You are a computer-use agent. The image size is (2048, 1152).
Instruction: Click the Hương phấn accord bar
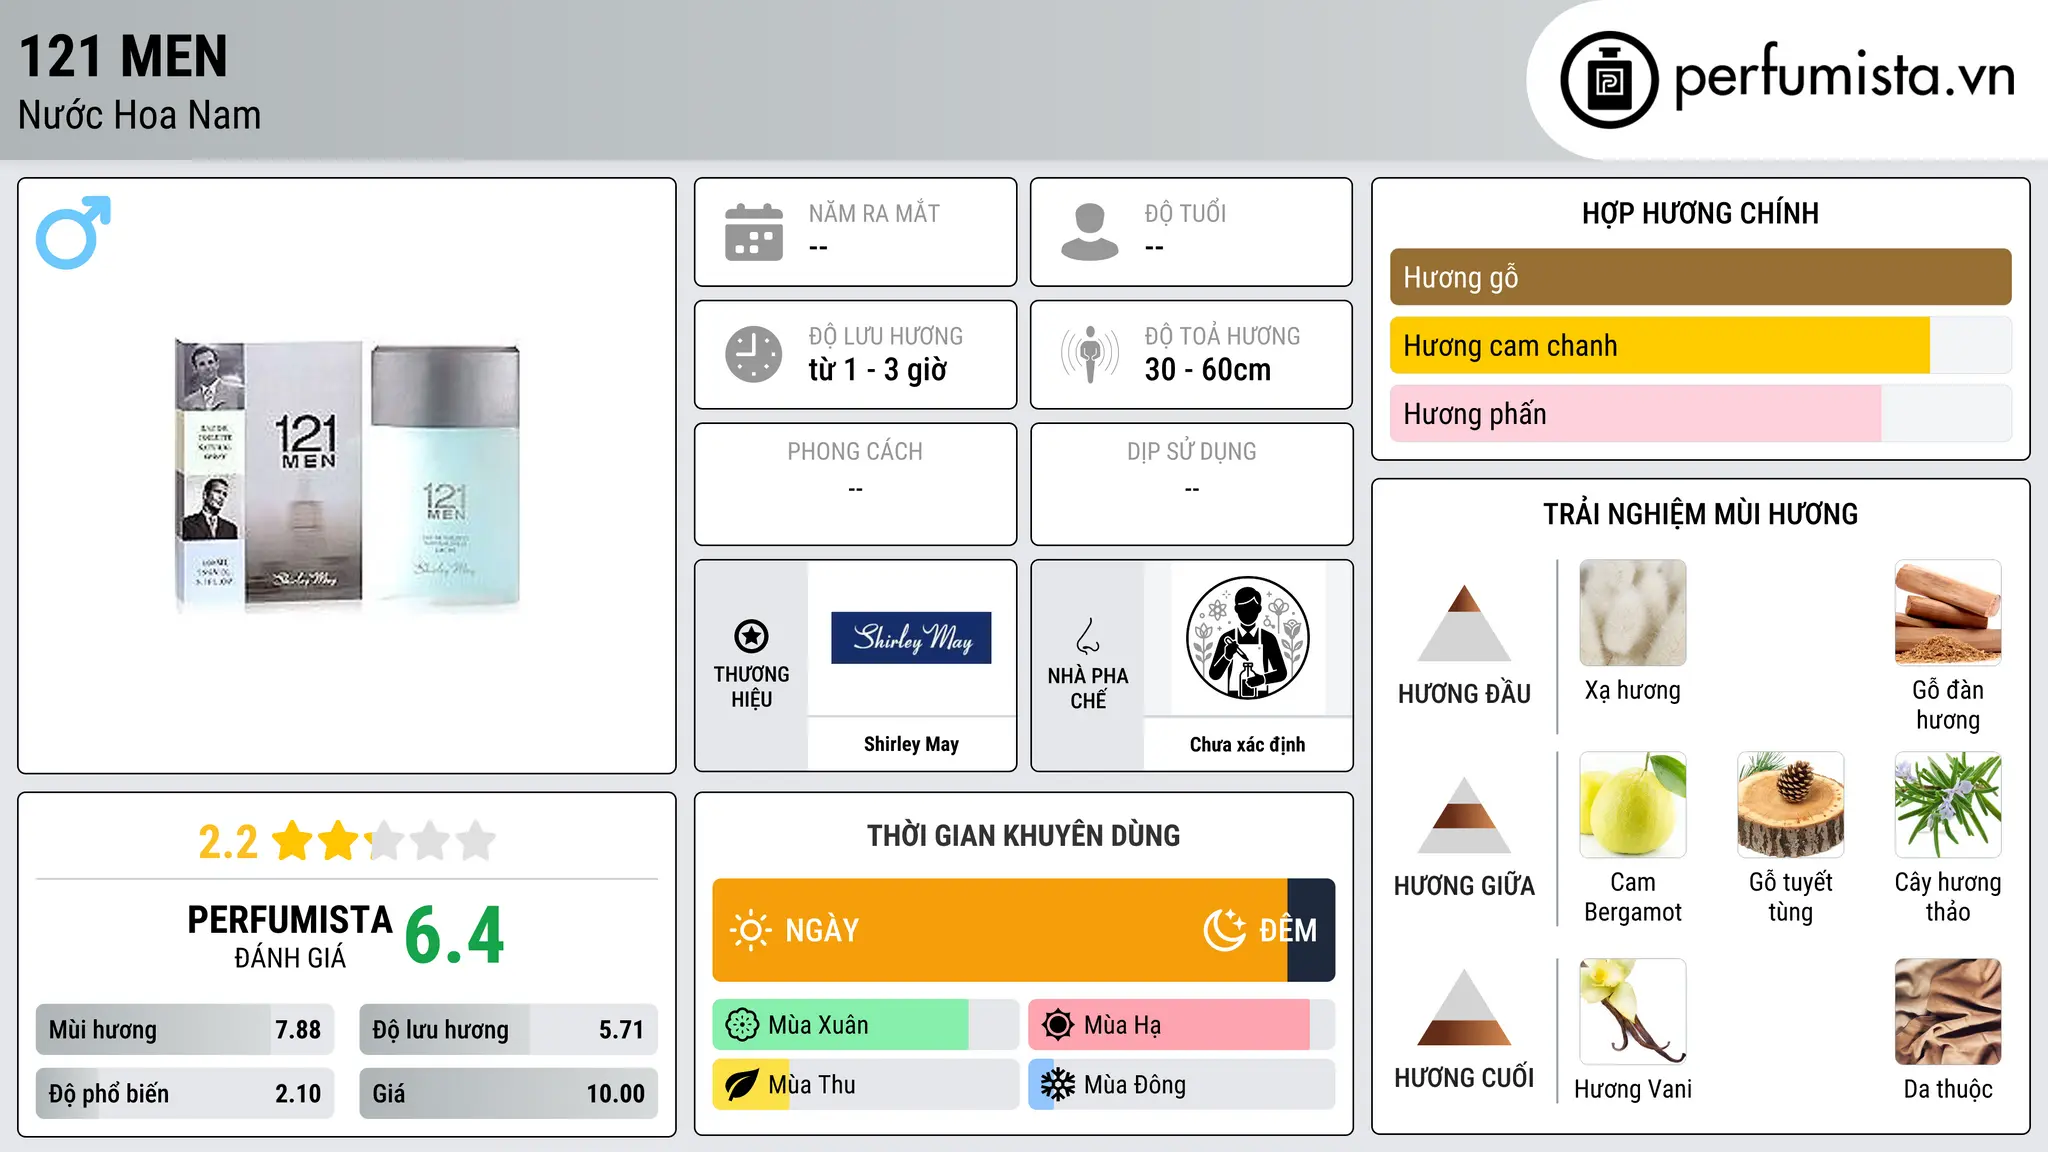click(1700, 413)
